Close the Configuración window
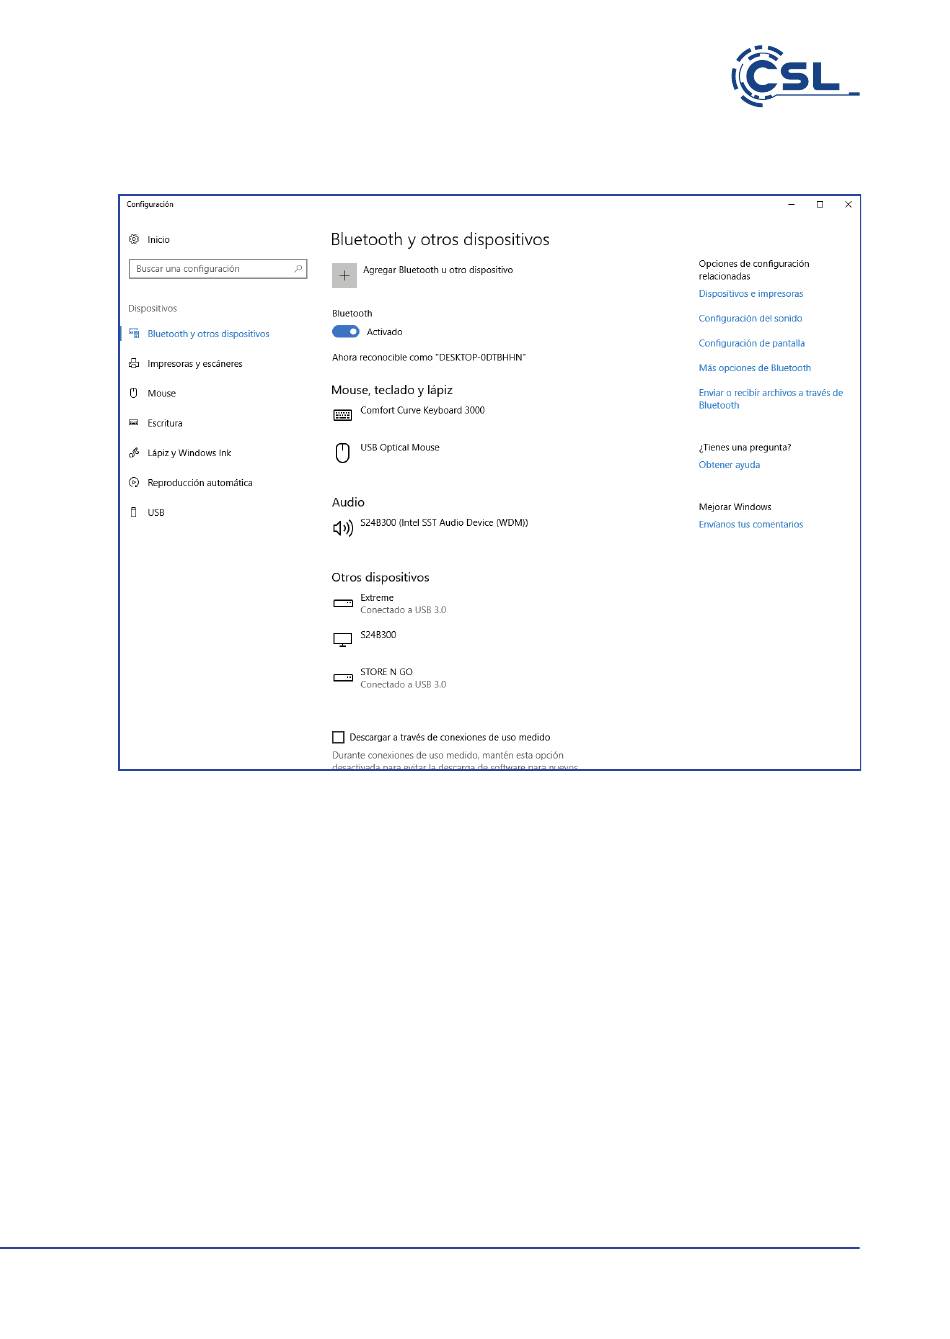 (848, 205)
